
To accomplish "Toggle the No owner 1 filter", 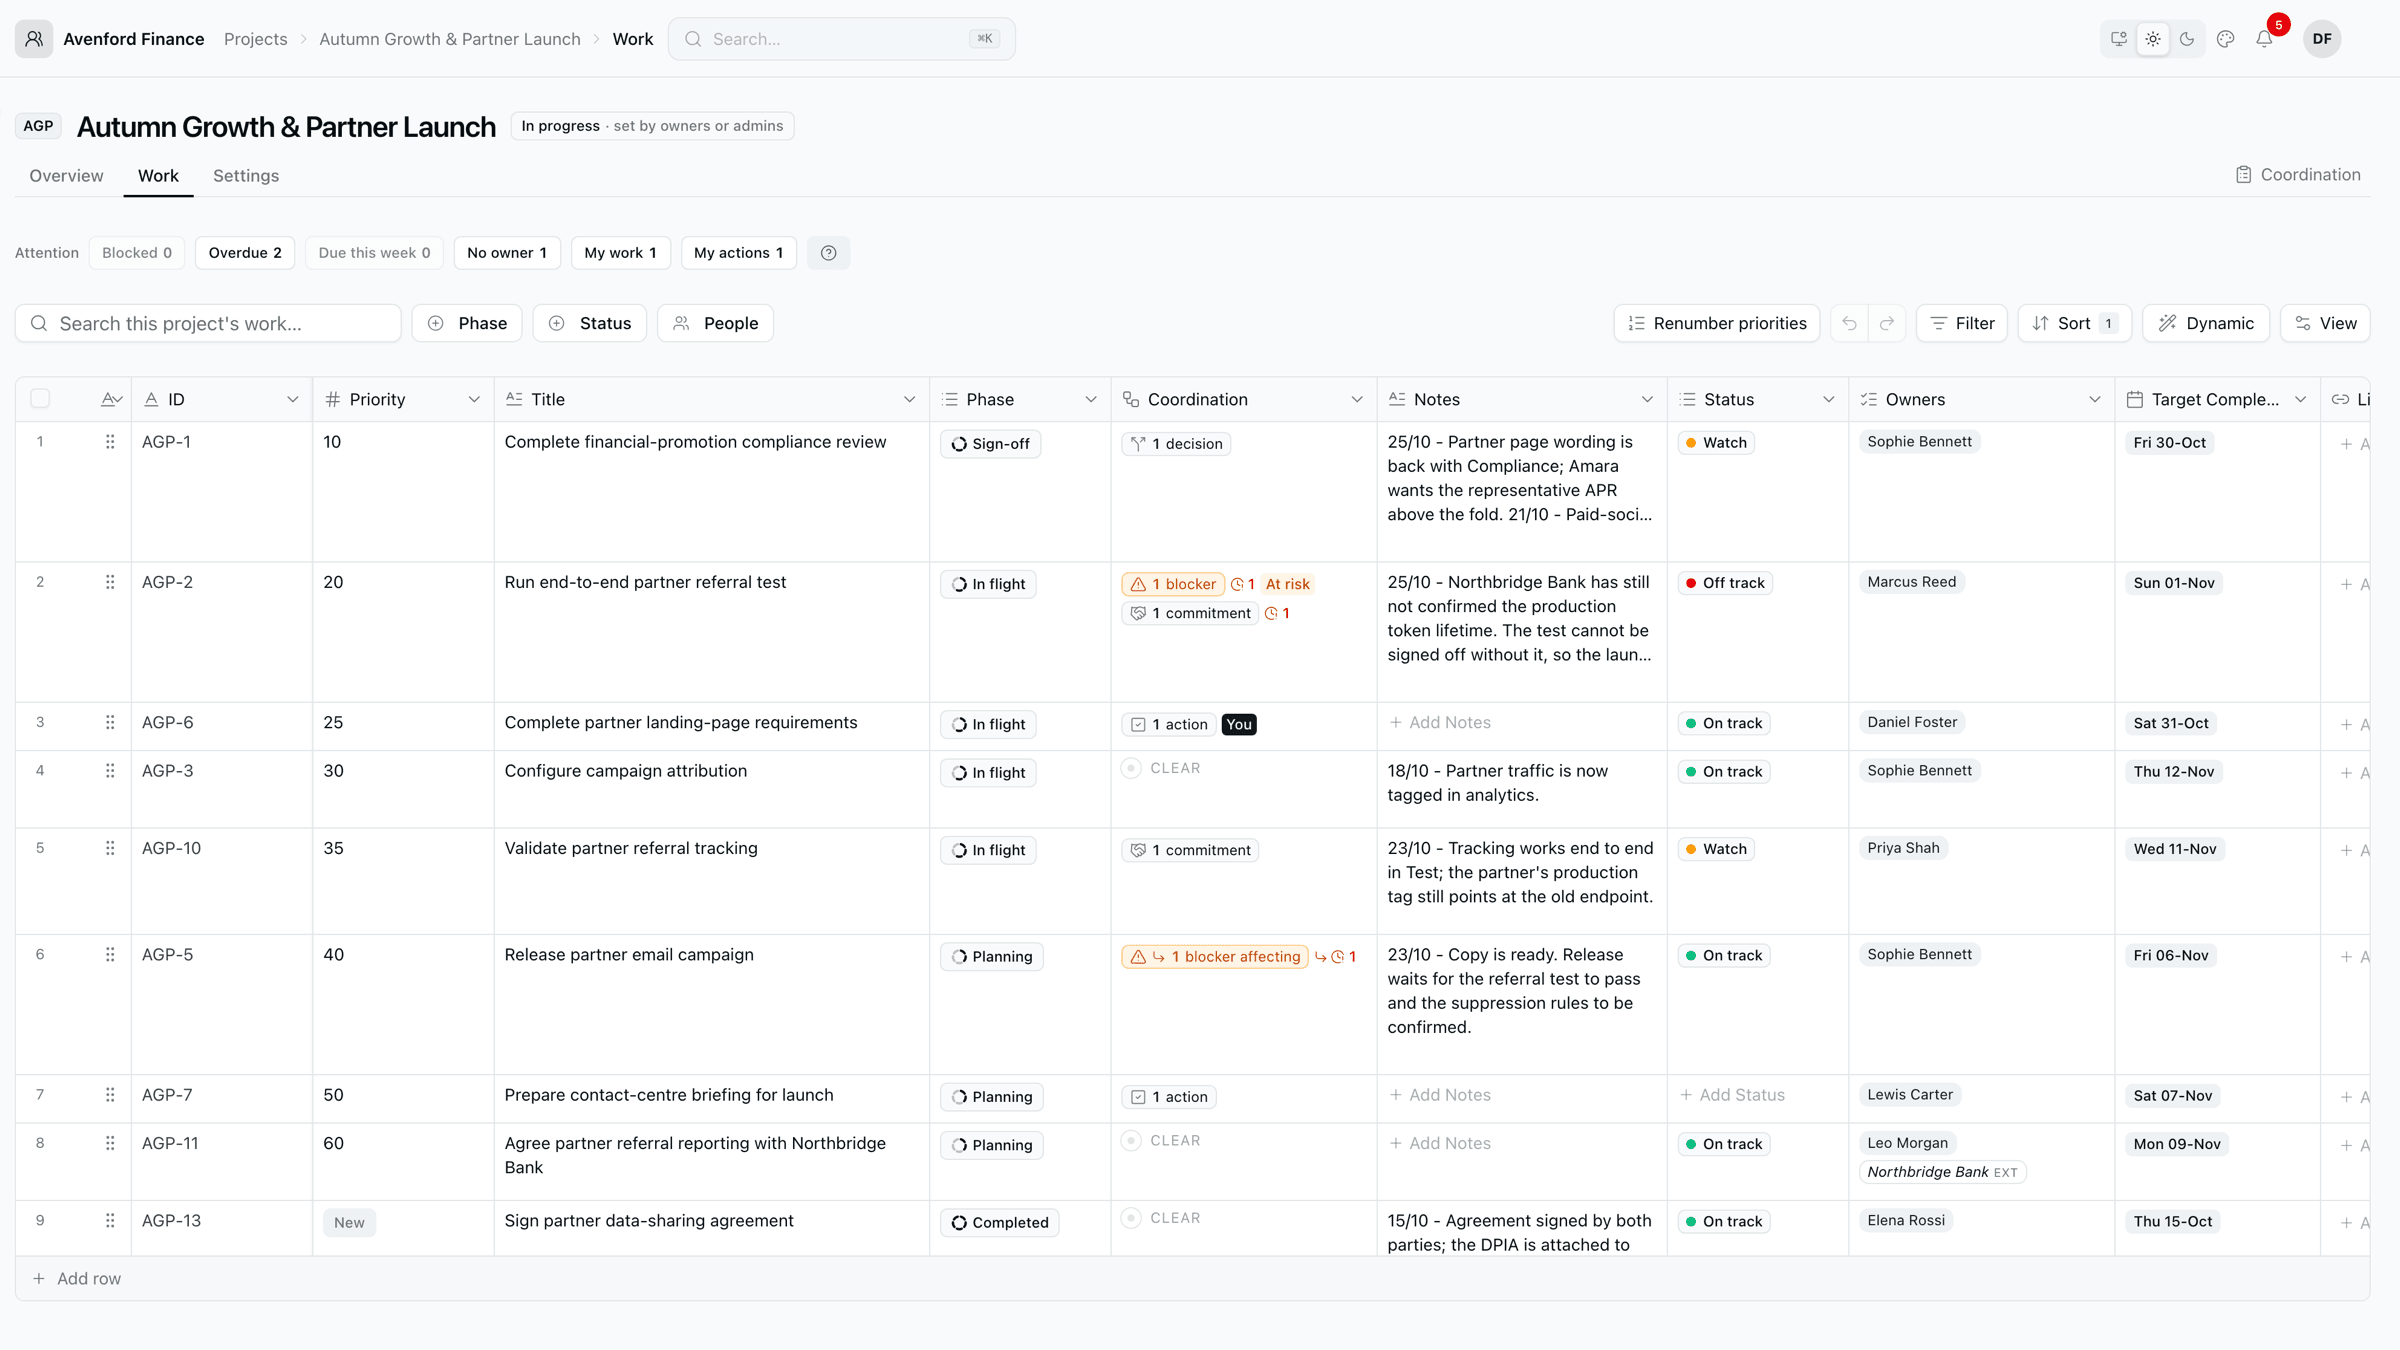I will 507,253.
